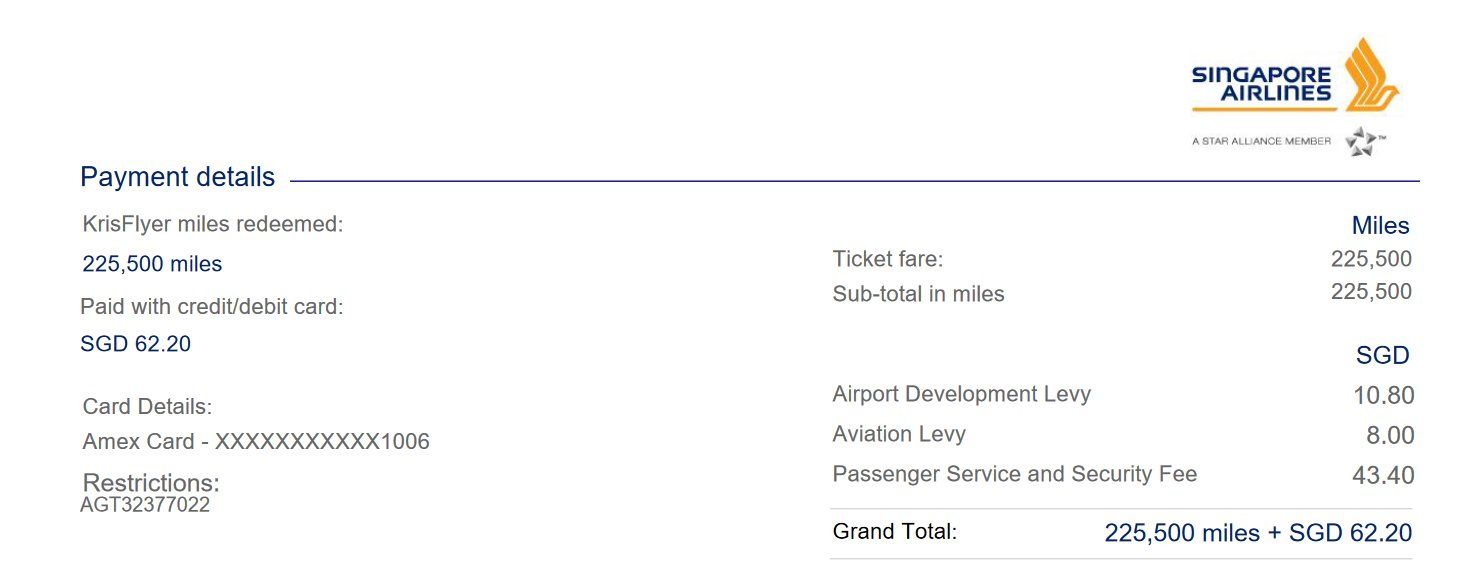Click Grand Total value with miles and SGD

click(1258, 533)
